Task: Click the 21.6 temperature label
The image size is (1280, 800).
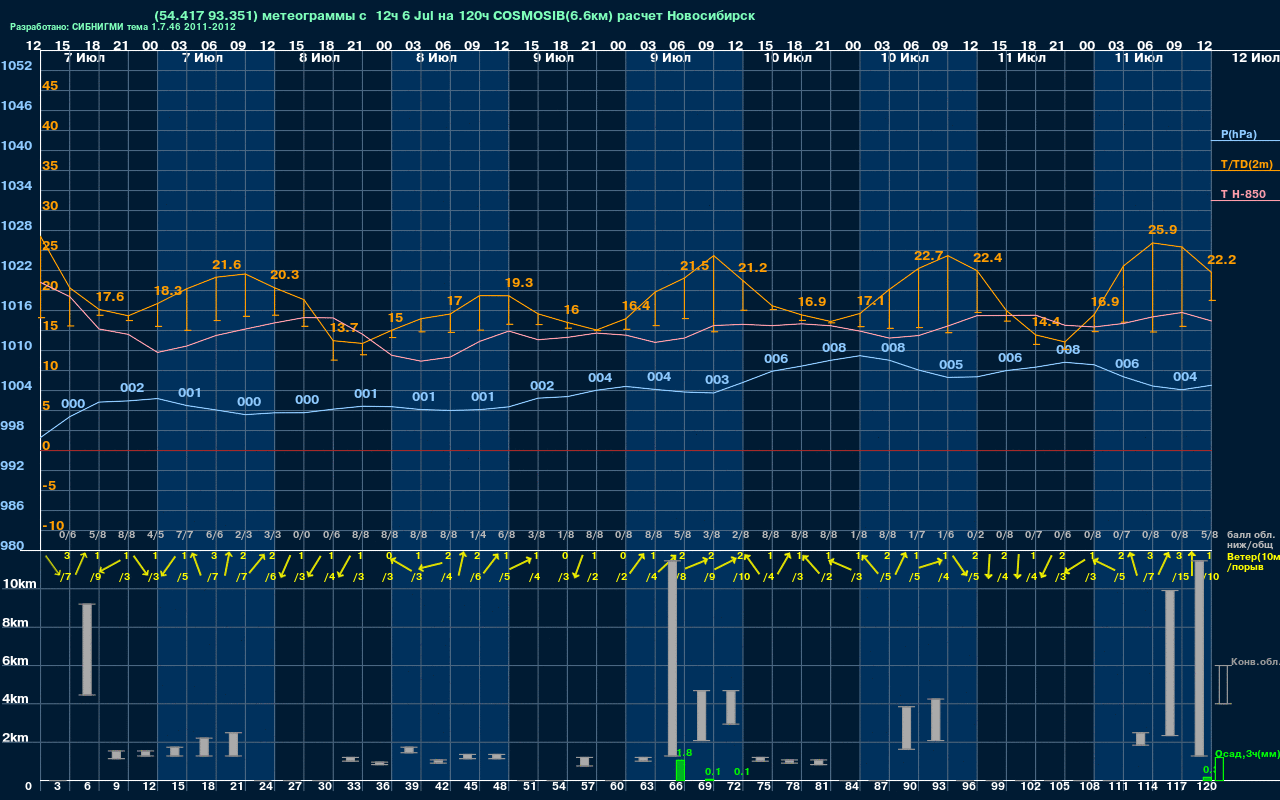Action: tap(227, 265)
